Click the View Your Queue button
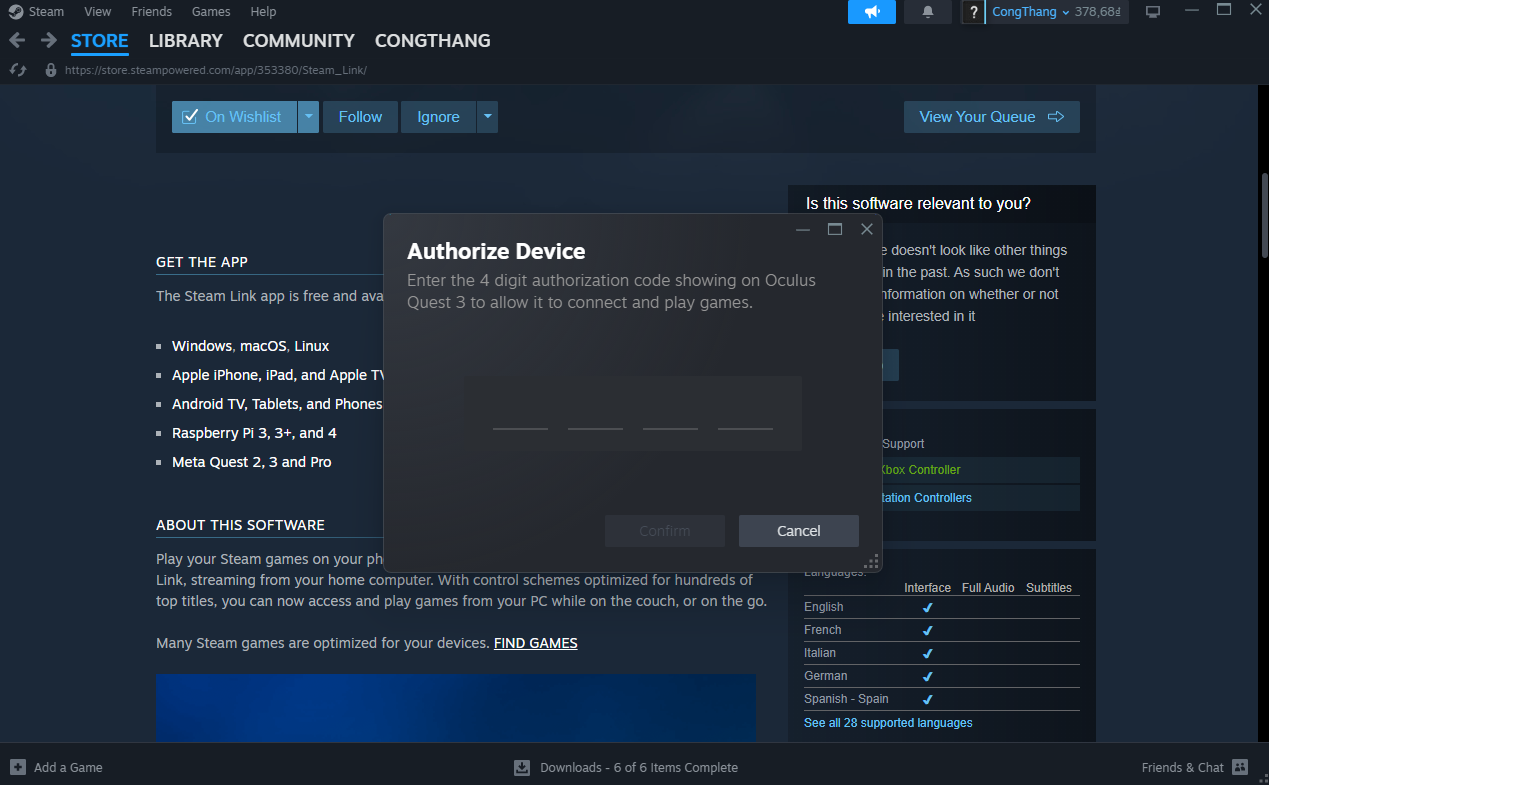The height and width of the screenshot is (785, 1537). tap(992, 117)
